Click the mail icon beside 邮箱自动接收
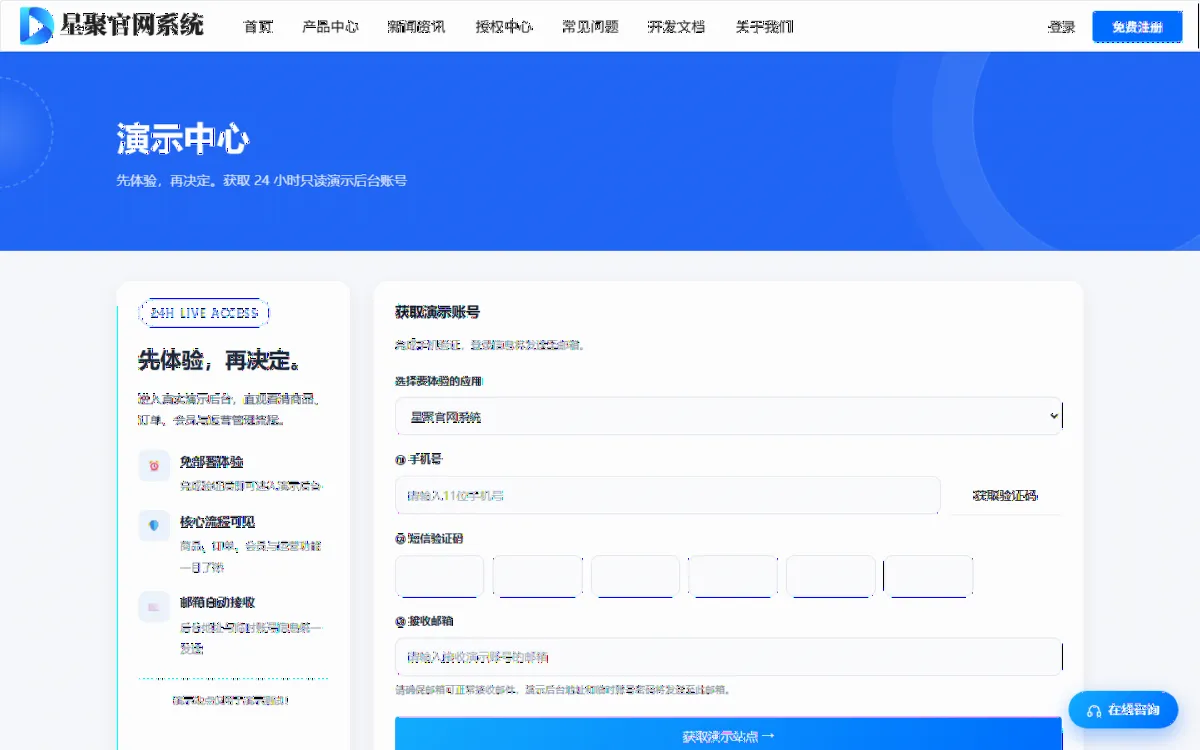Screen dimensions: 1200x750 (154, 606)
